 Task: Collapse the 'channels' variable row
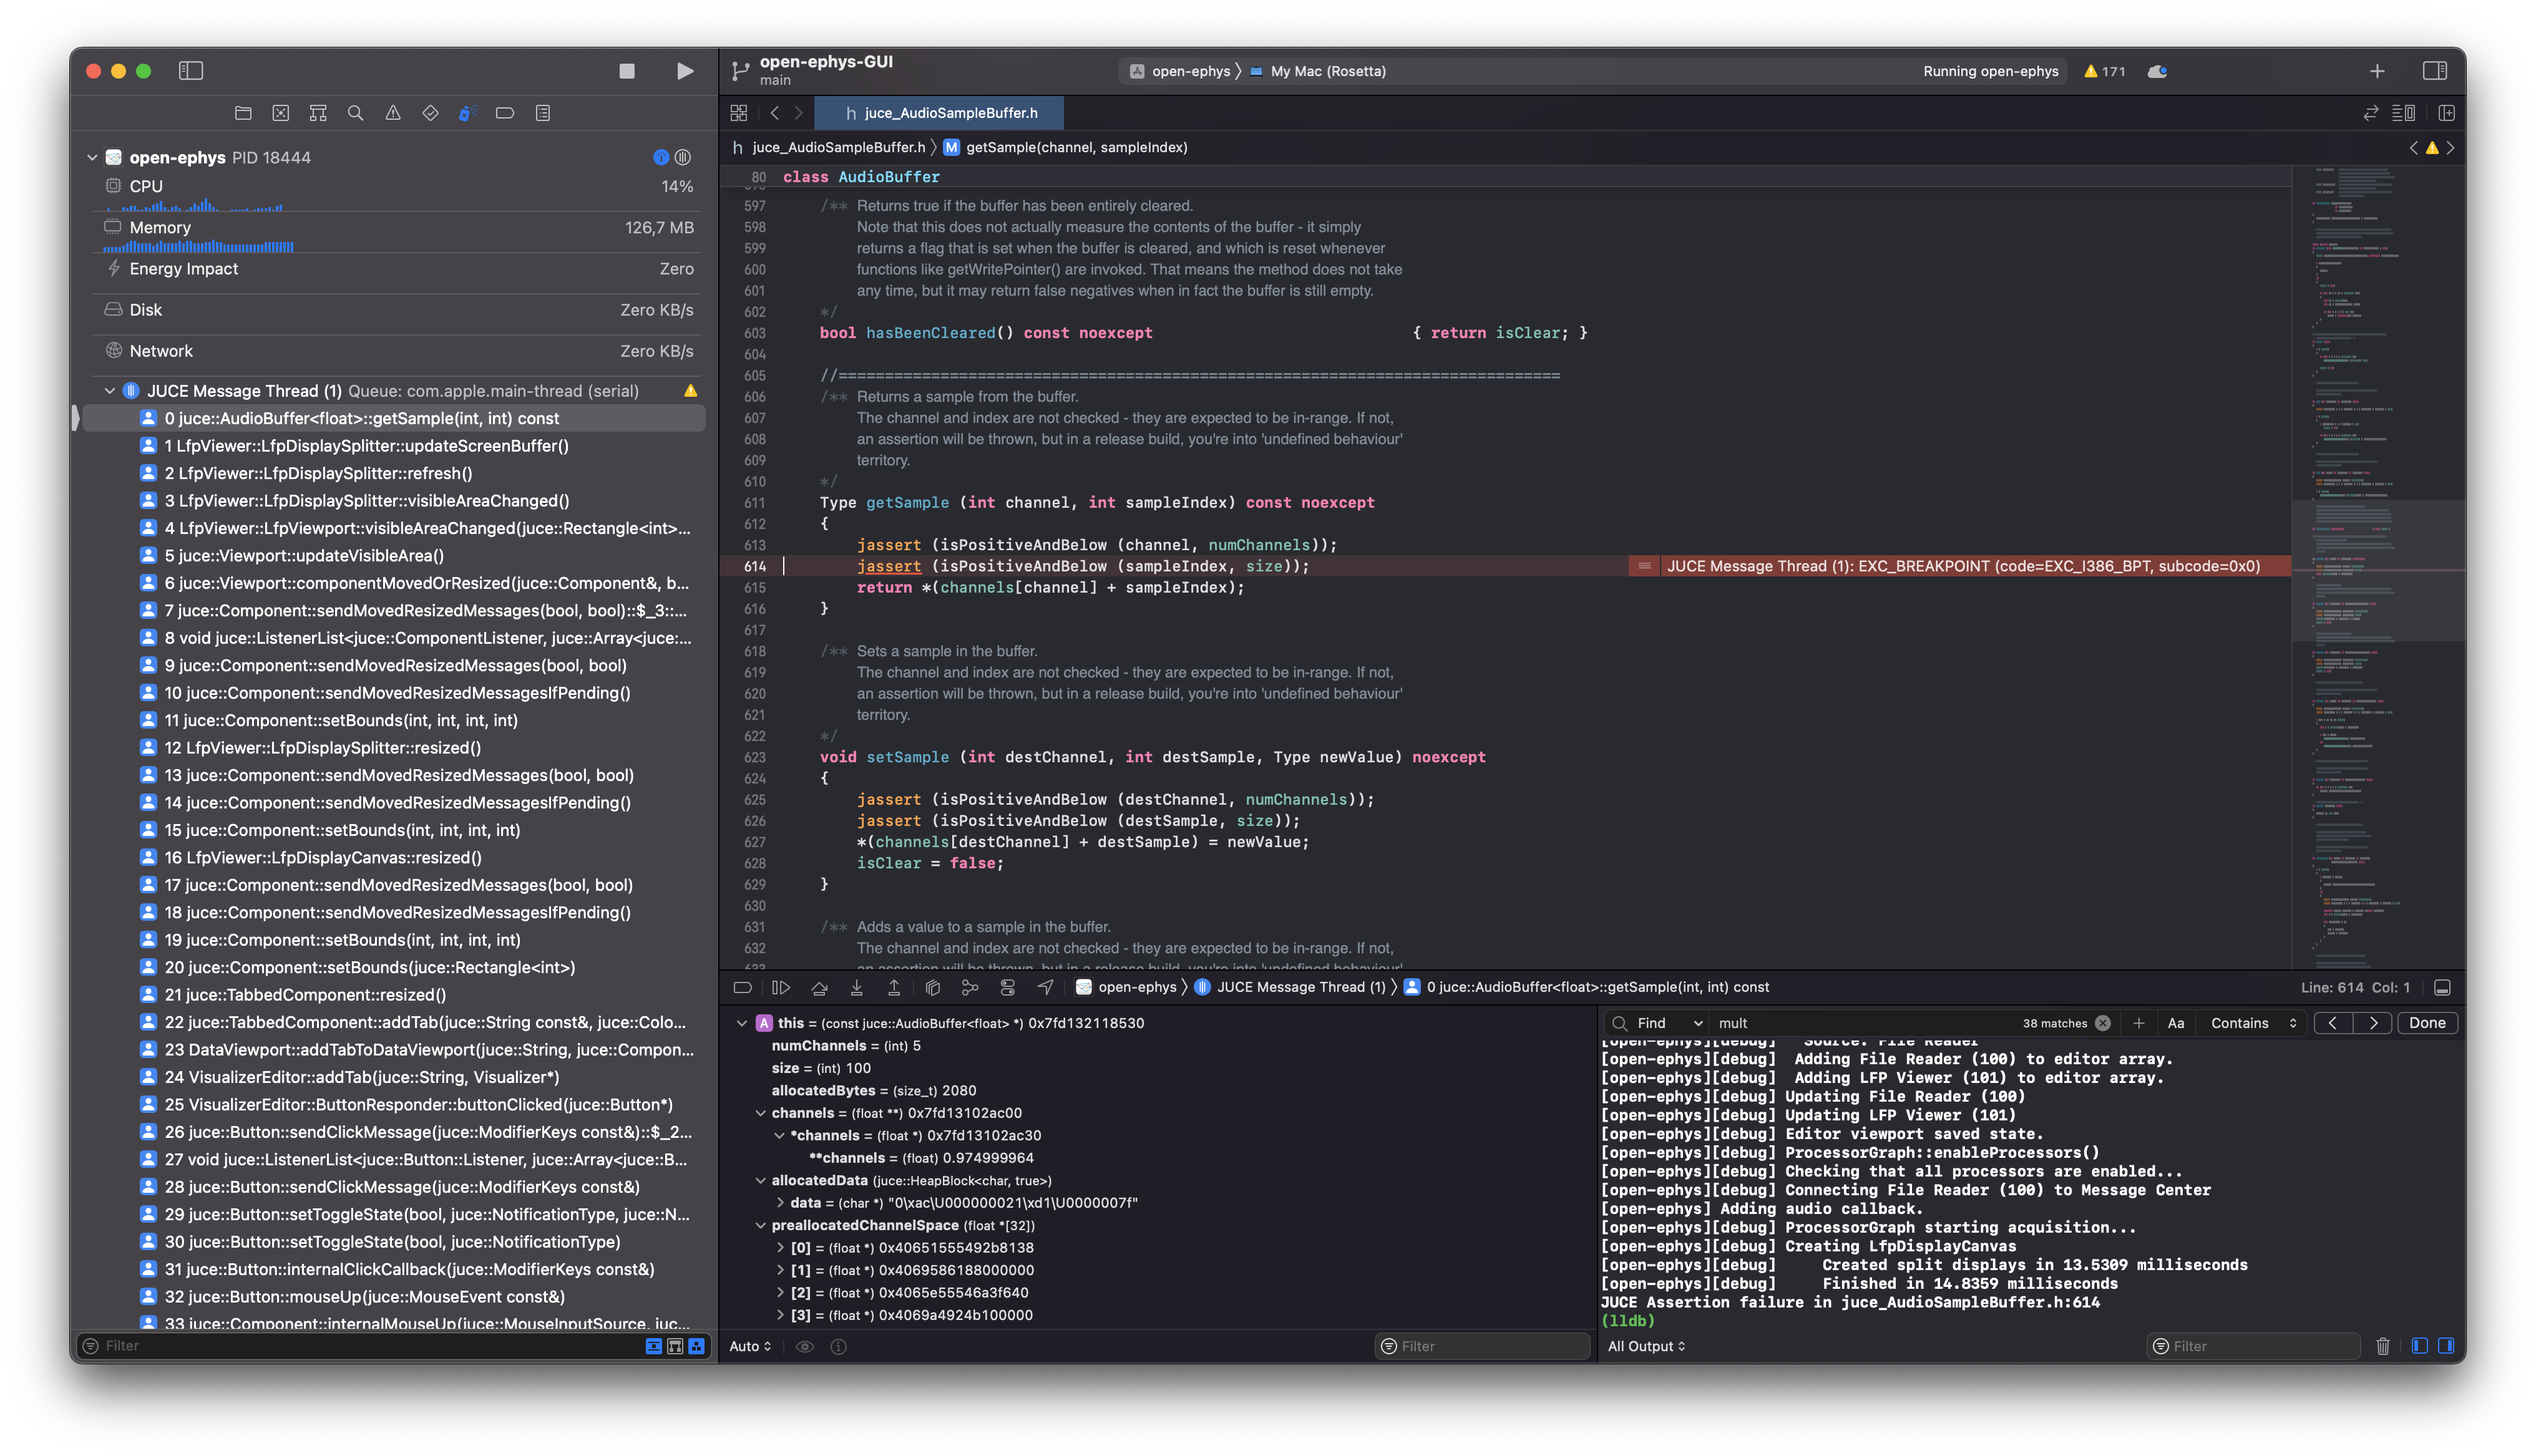click(760, 1113)
